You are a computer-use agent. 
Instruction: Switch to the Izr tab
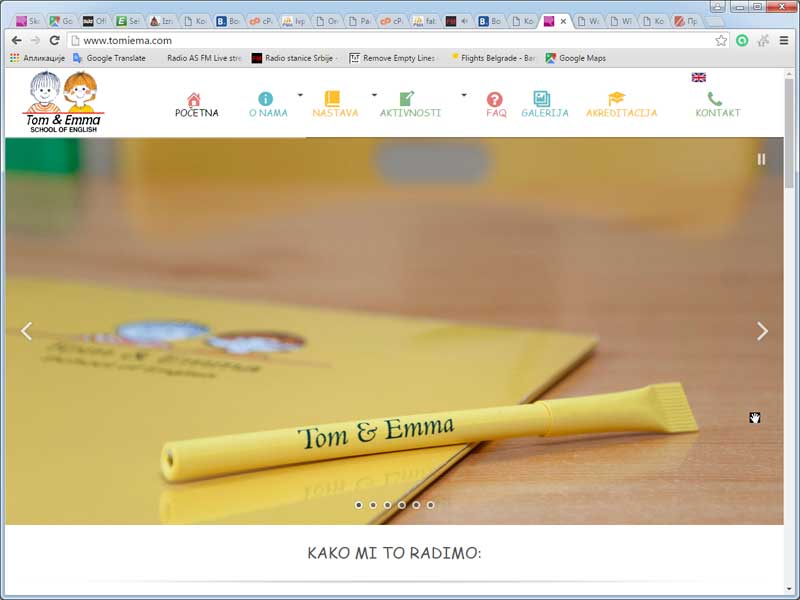(x=161, y=21)
